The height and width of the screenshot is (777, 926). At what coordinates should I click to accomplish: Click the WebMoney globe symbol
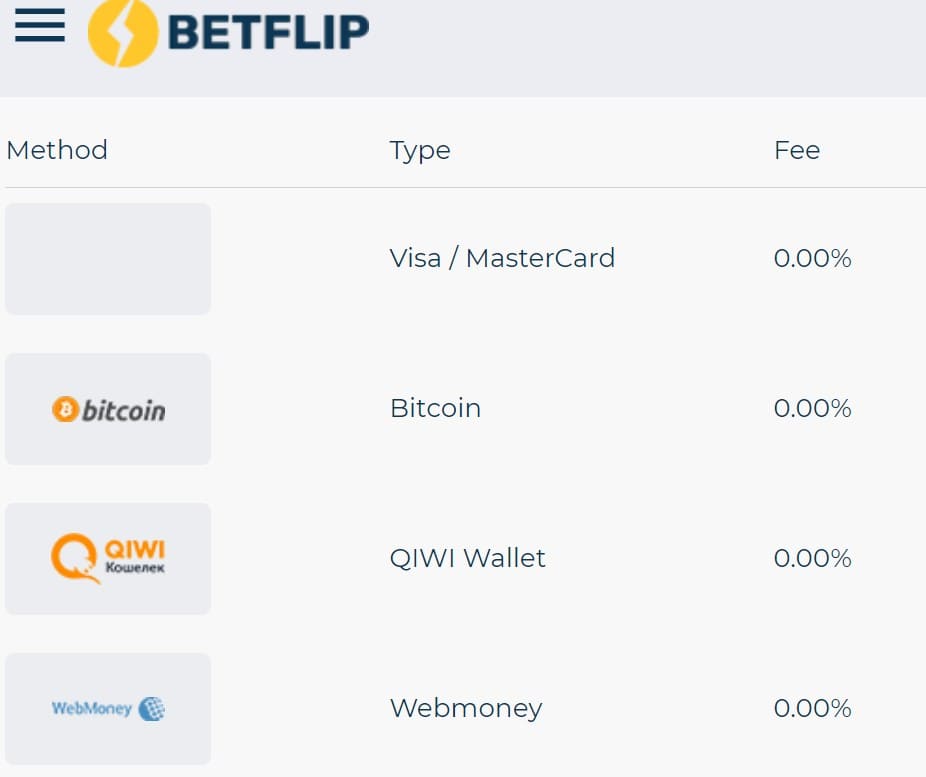click(151, 709)
